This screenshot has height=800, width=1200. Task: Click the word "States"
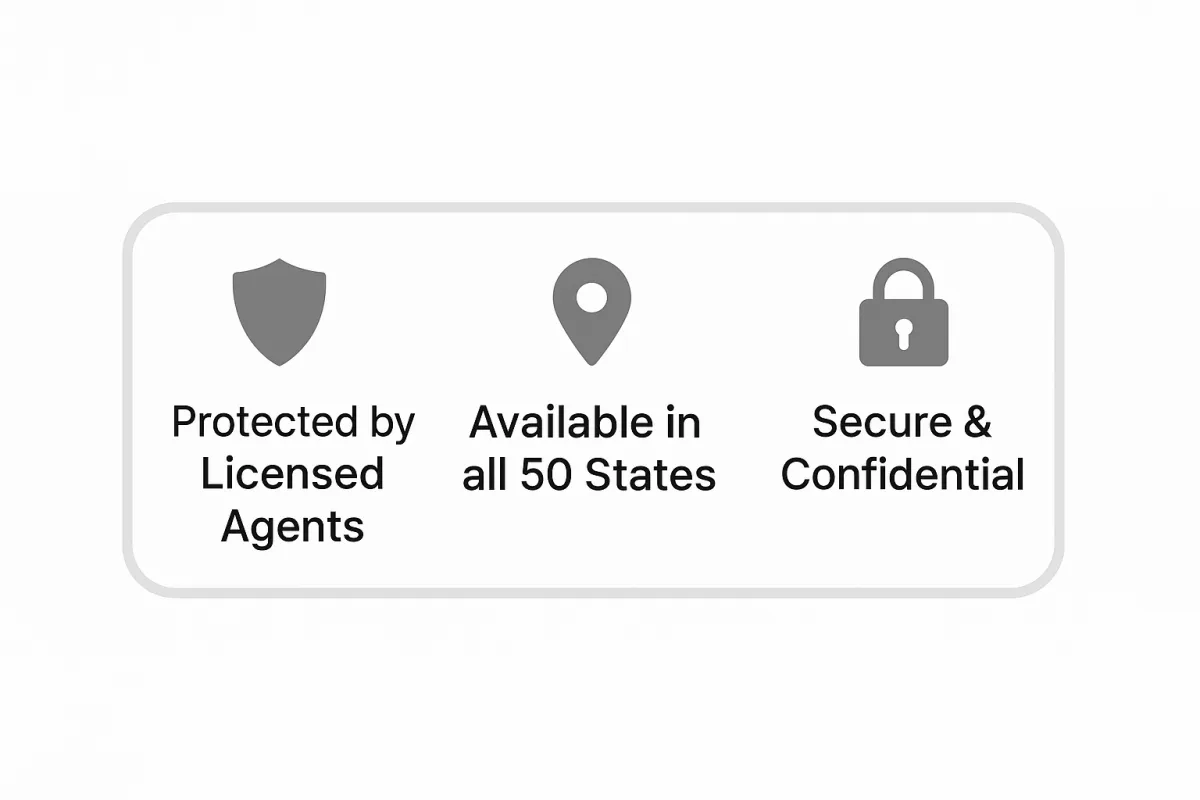click(651, 476)
